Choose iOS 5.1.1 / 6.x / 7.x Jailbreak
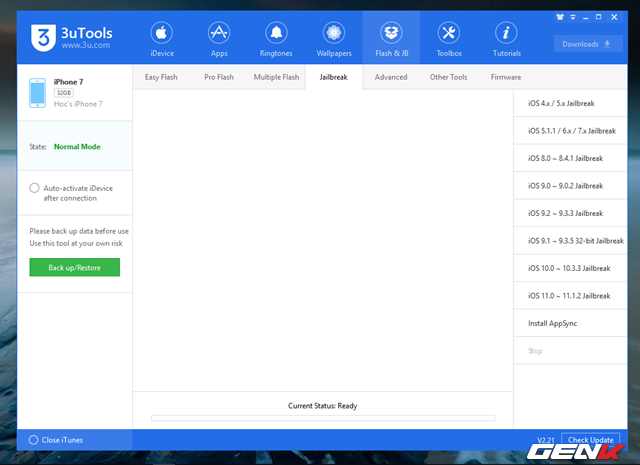This screenshot has height=465, width=640. 570,131
